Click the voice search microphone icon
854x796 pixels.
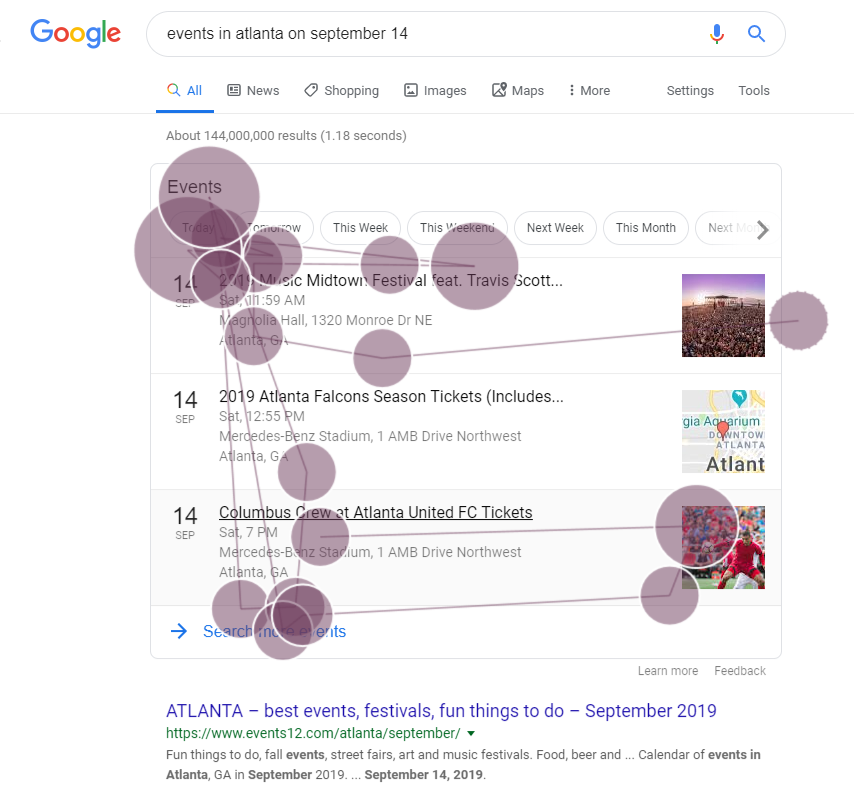click(x=716, y=34)
